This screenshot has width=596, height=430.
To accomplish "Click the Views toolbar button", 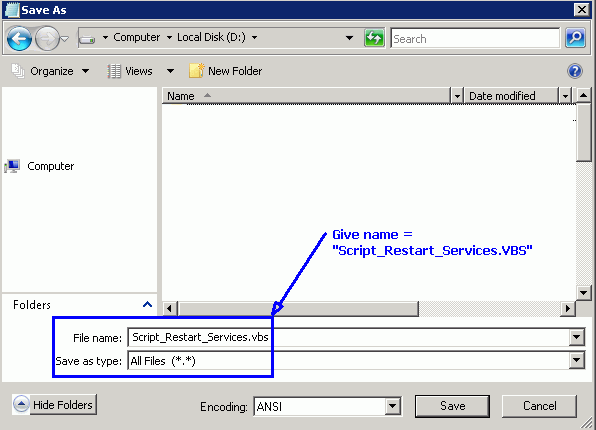I will click(130, 71).
